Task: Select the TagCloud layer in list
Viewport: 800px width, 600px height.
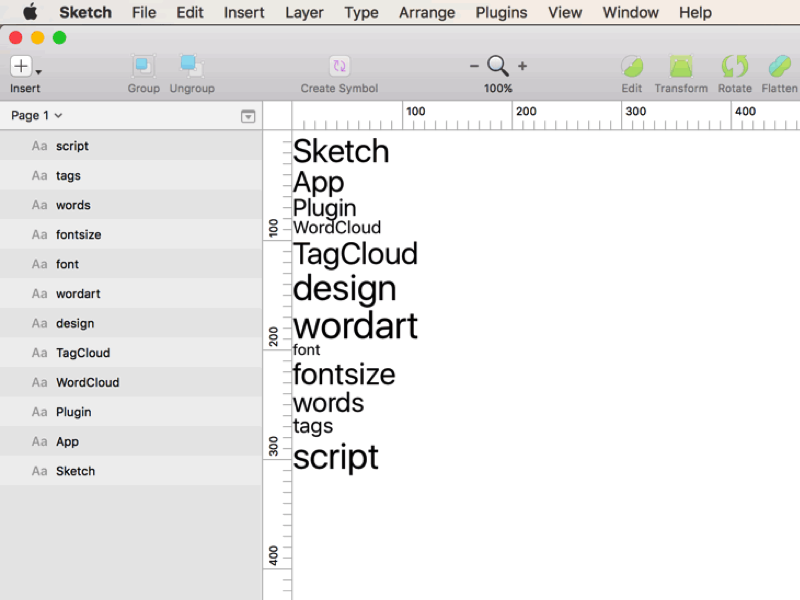Action: (131, 353)
